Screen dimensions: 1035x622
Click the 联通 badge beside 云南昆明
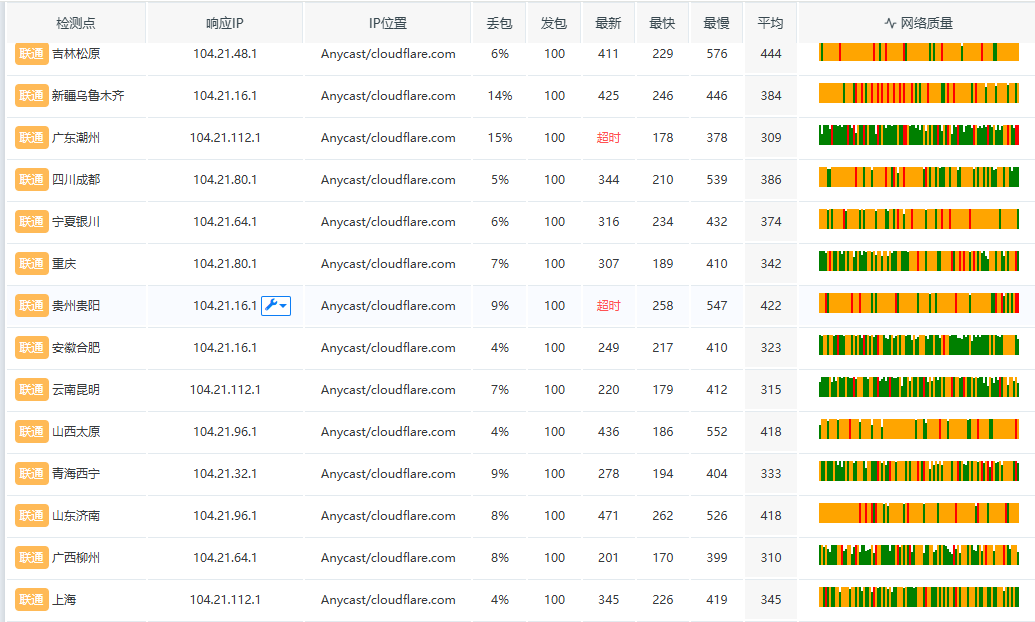point(31,390)
